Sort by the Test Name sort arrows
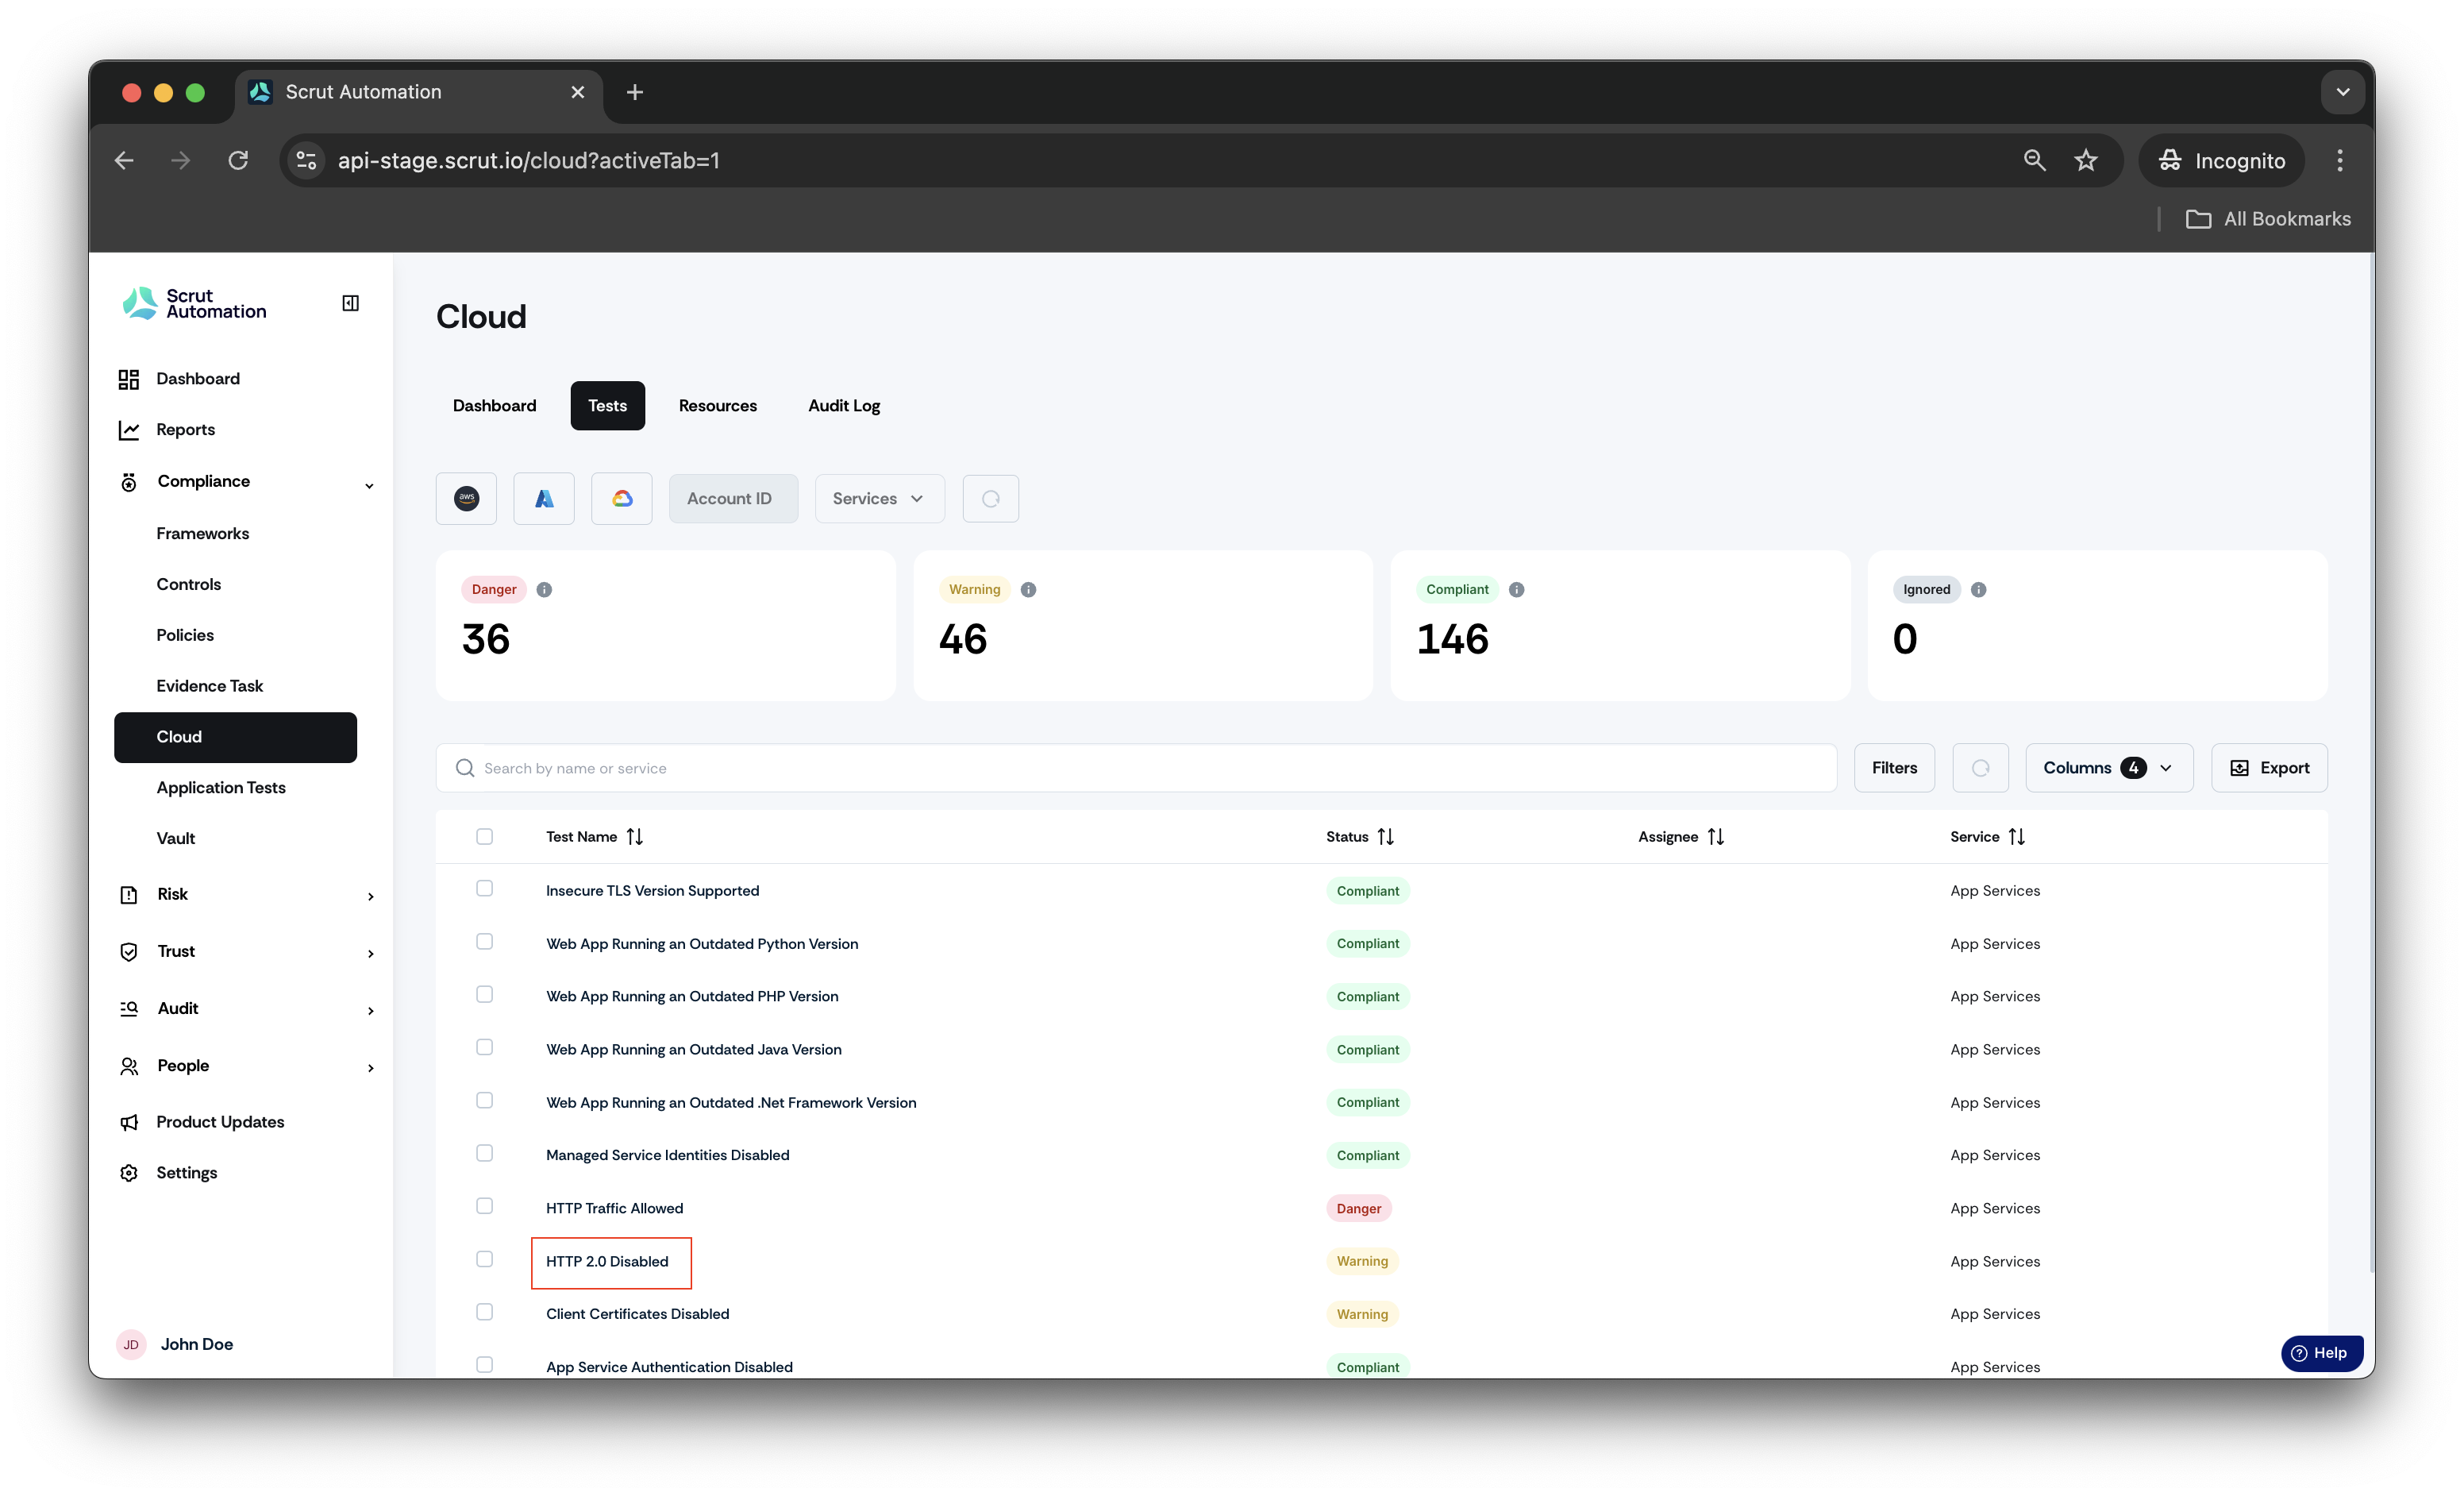Viewport: 2464px width, 1496px height. point(635,837)
